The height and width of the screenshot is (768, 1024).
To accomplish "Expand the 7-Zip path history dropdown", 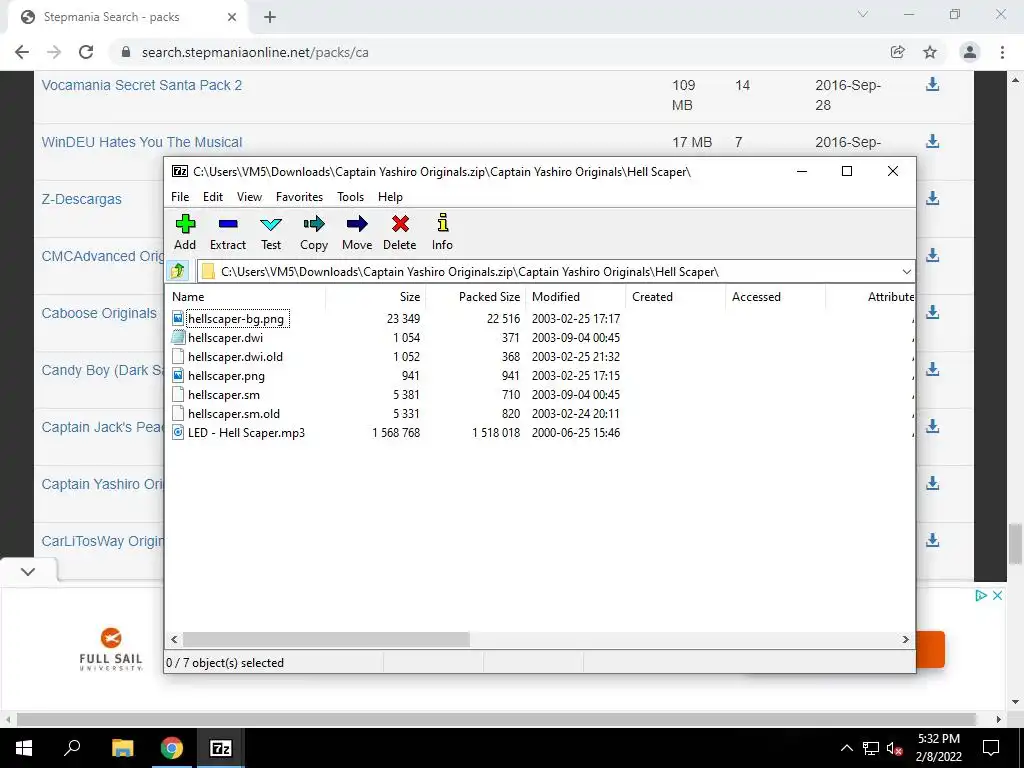I will click(x=906, y=272).
